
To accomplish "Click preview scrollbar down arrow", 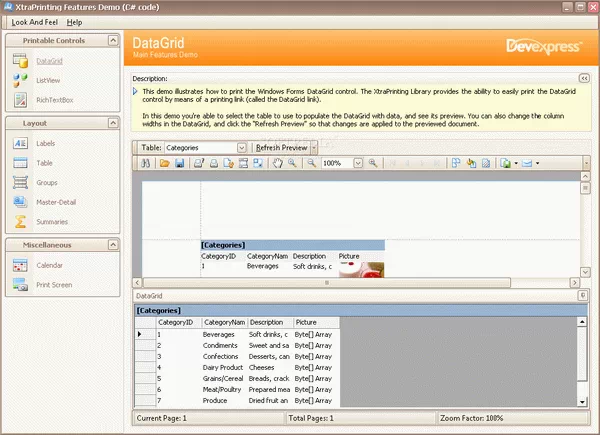I will 585,272.
